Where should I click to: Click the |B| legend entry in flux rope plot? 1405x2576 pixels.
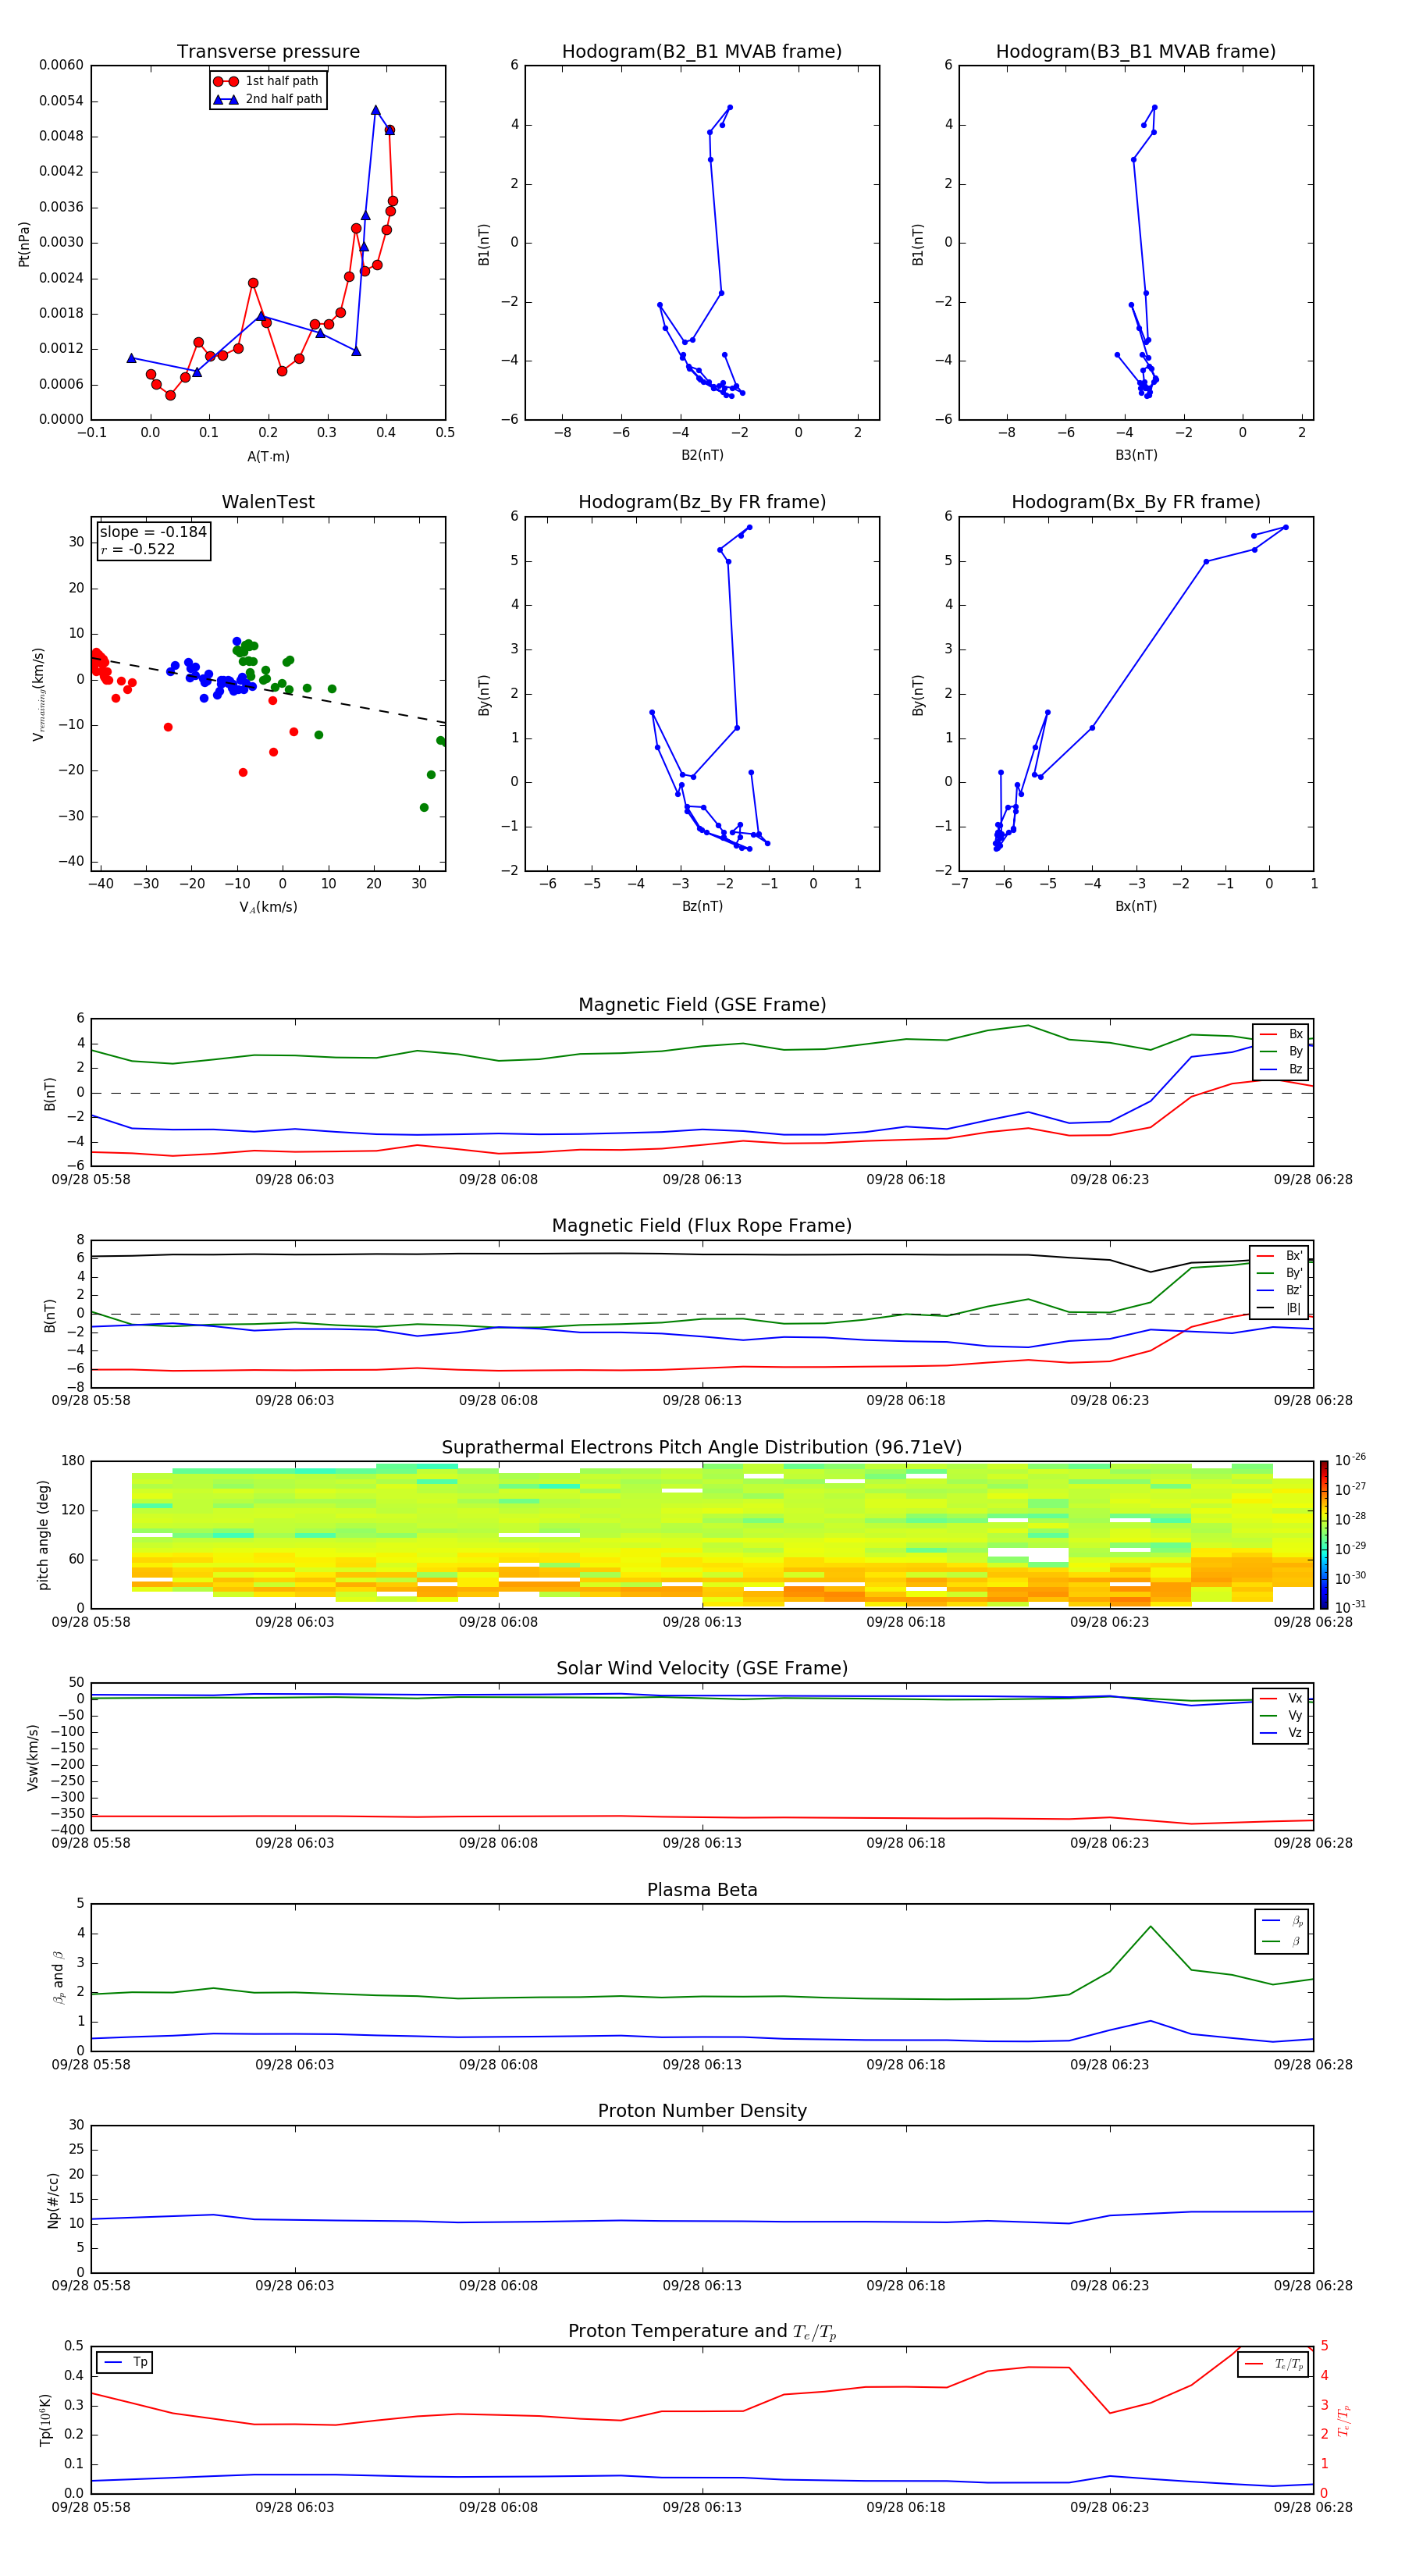tap(1280, 1308)
